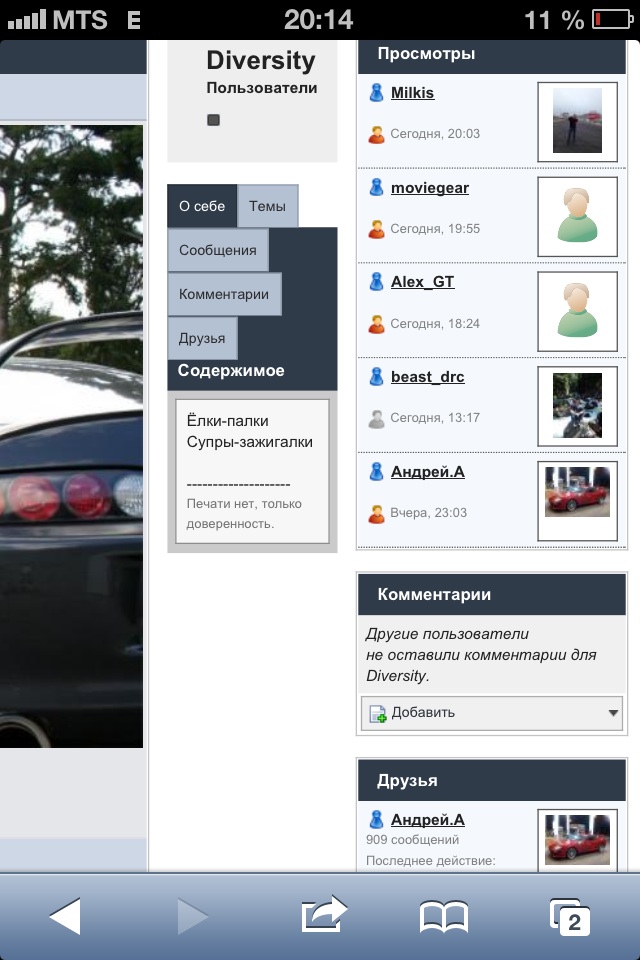Click user icon beside Alex_GT
This screenshot has height=960, width=640.
tap(377, 282)
